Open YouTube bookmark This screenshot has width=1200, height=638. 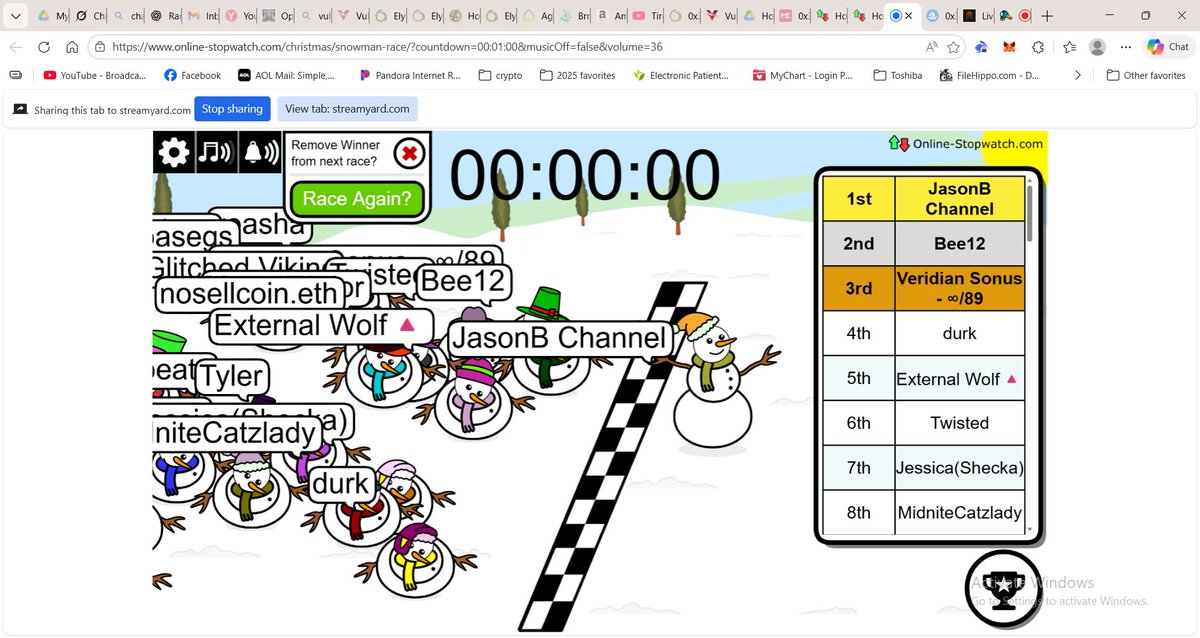tap(95, 75)
